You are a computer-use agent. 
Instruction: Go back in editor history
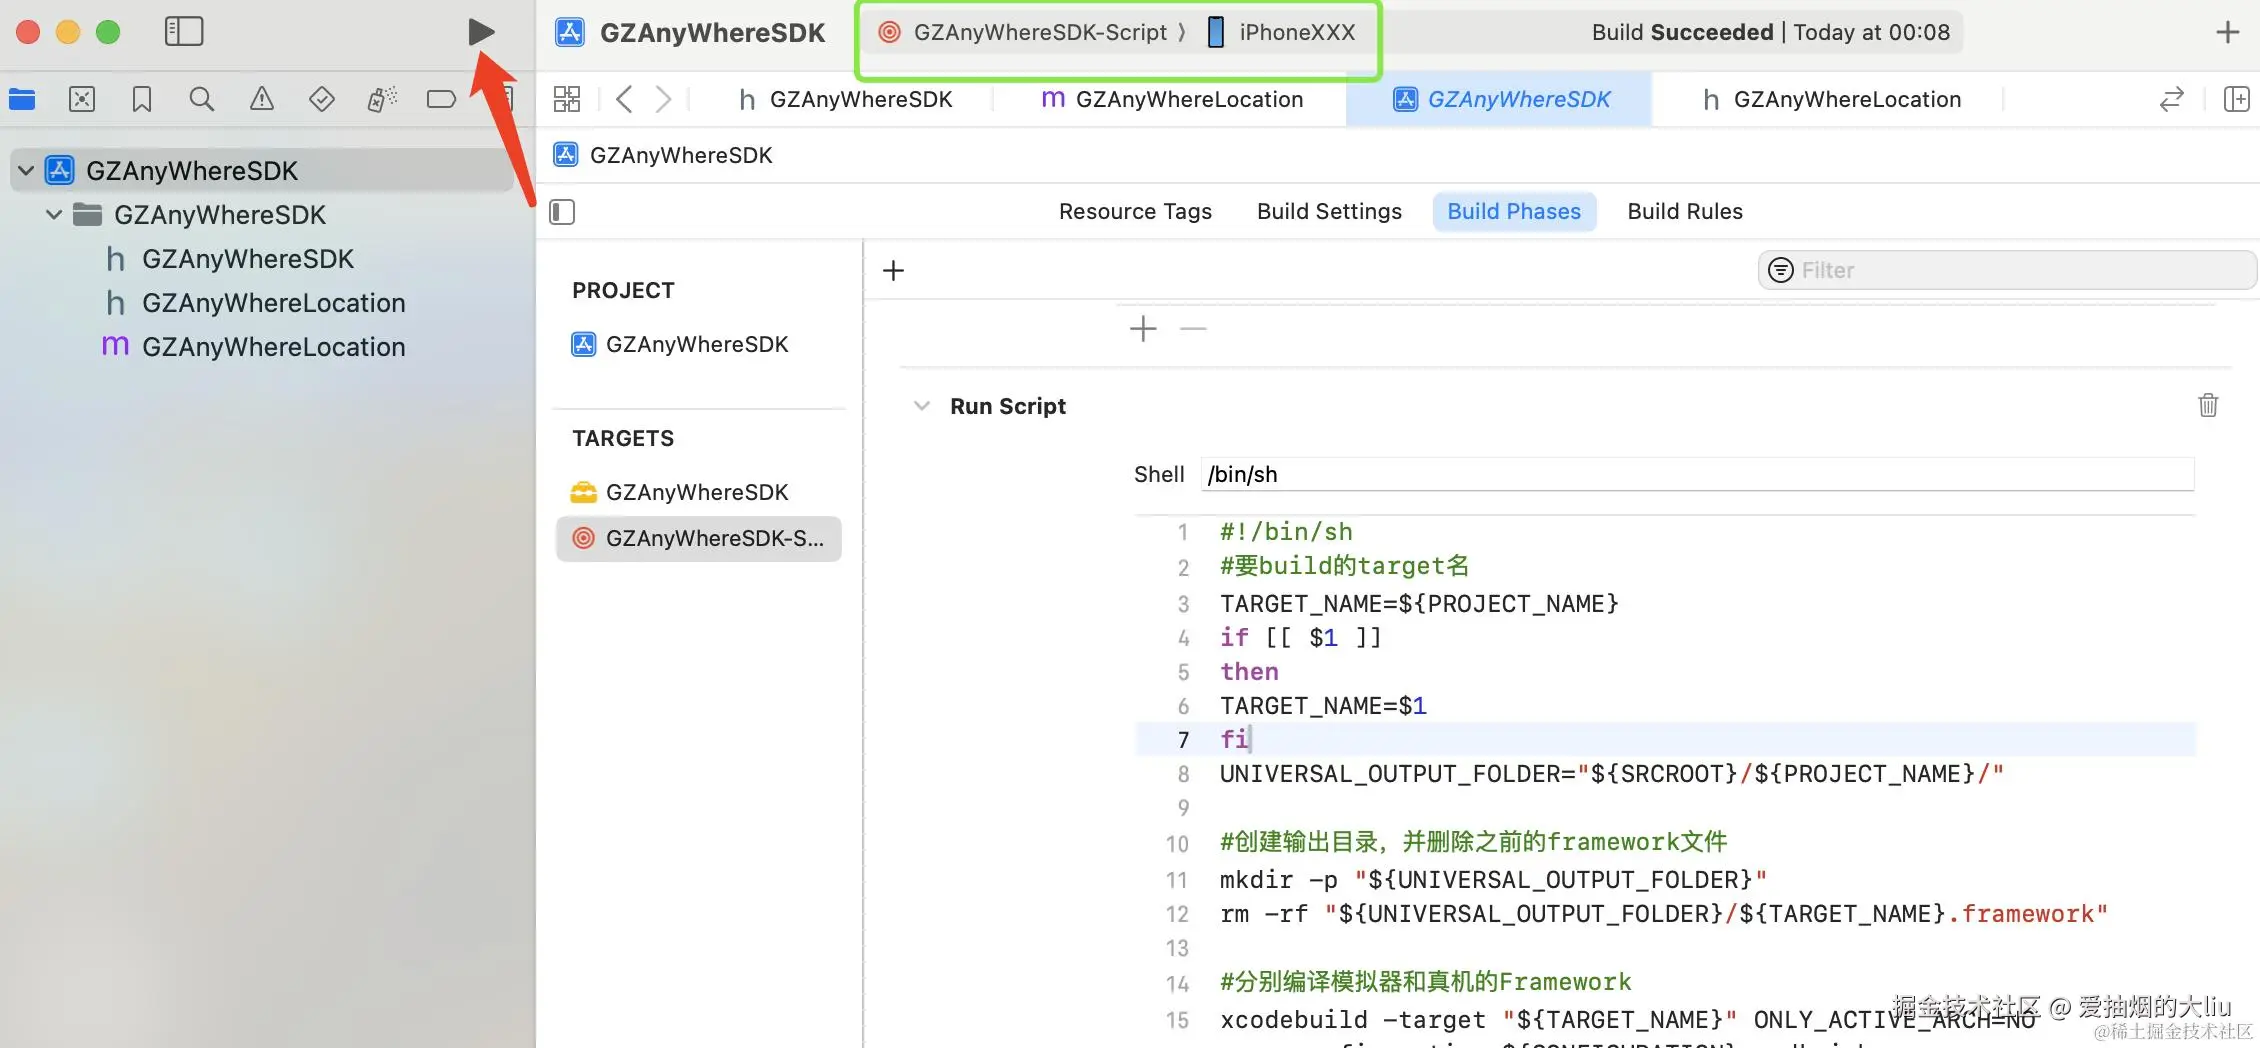pos(624,99)
